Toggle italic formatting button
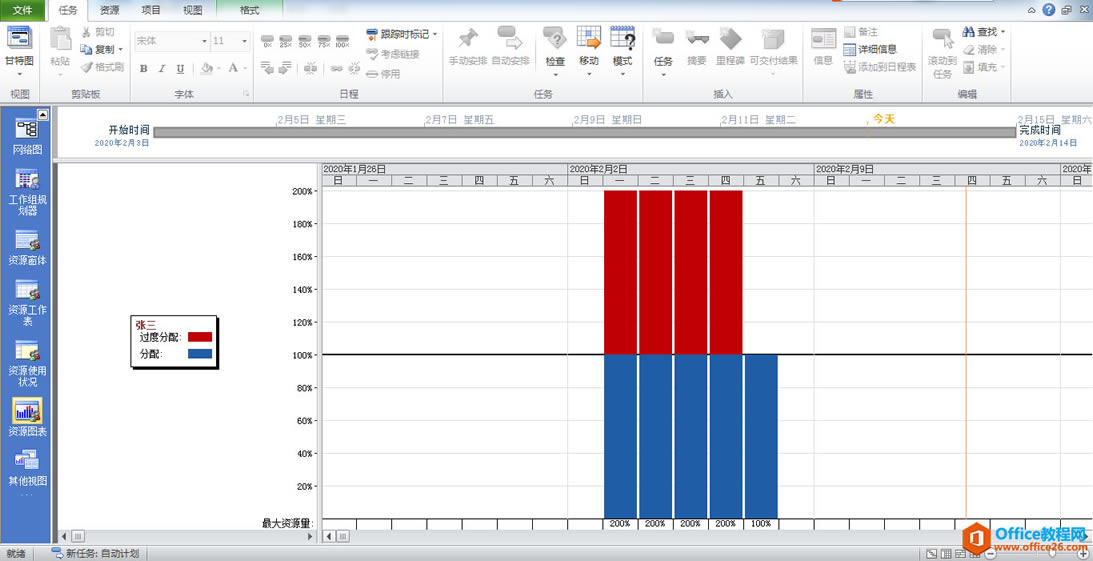Image resolution: width=1093 pixels, height=561 pixels. pyautogui.click(x=162, y=69)
